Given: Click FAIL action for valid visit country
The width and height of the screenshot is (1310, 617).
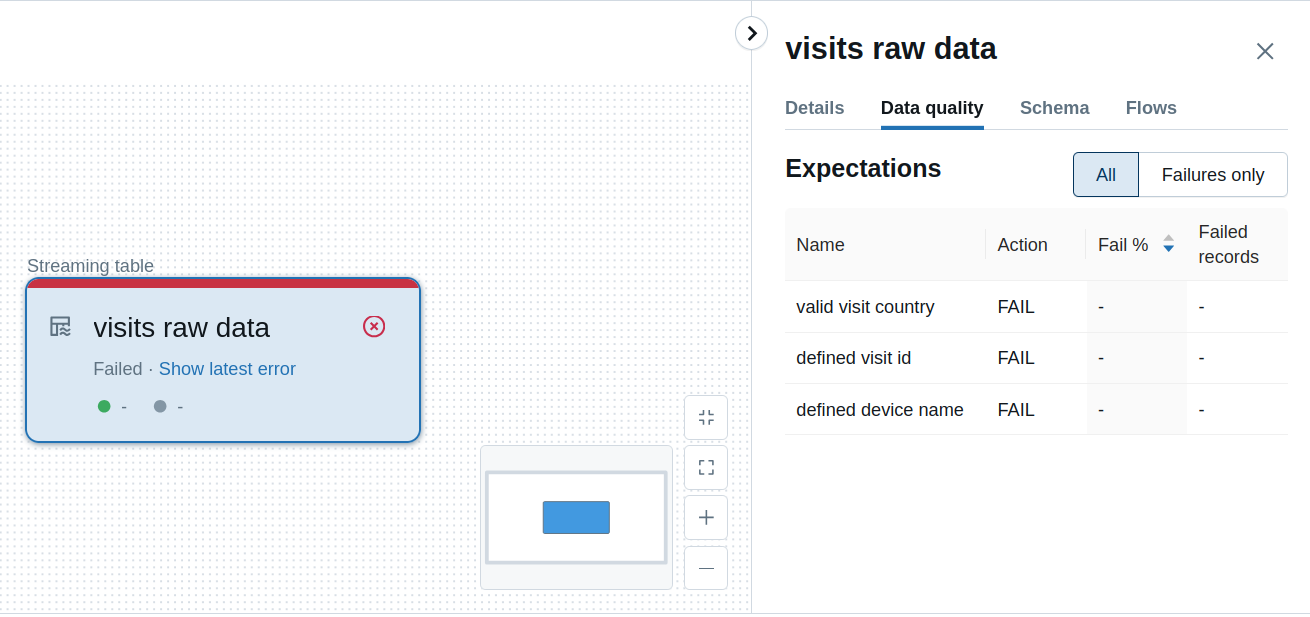Looking at the screenshot, I should [x=1016, y=307].
